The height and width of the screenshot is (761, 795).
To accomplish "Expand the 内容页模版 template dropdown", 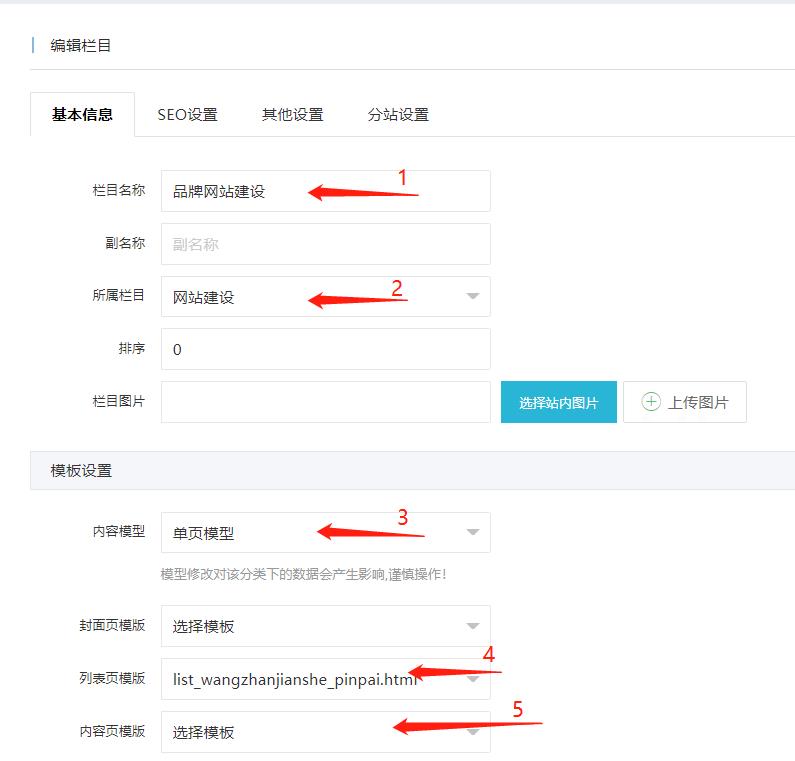I will point(325,732).
